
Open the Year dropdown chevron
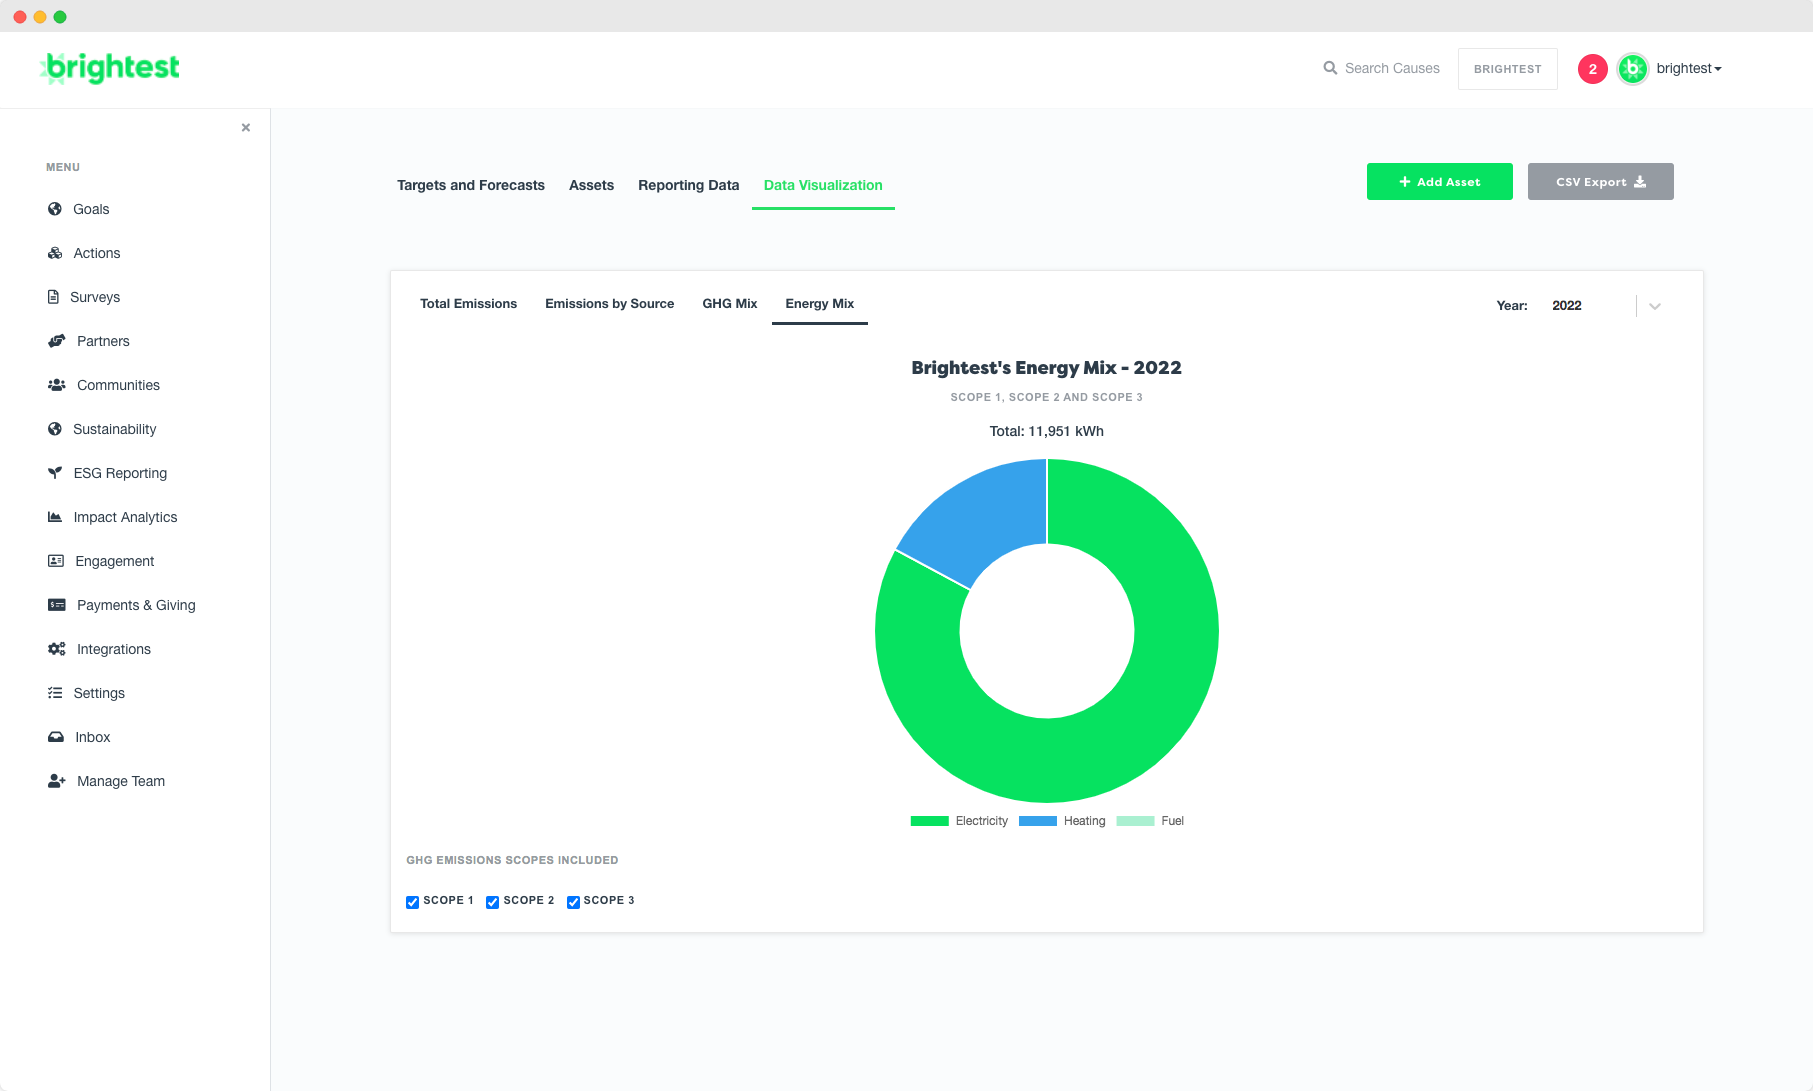[x=1655, y=306]
